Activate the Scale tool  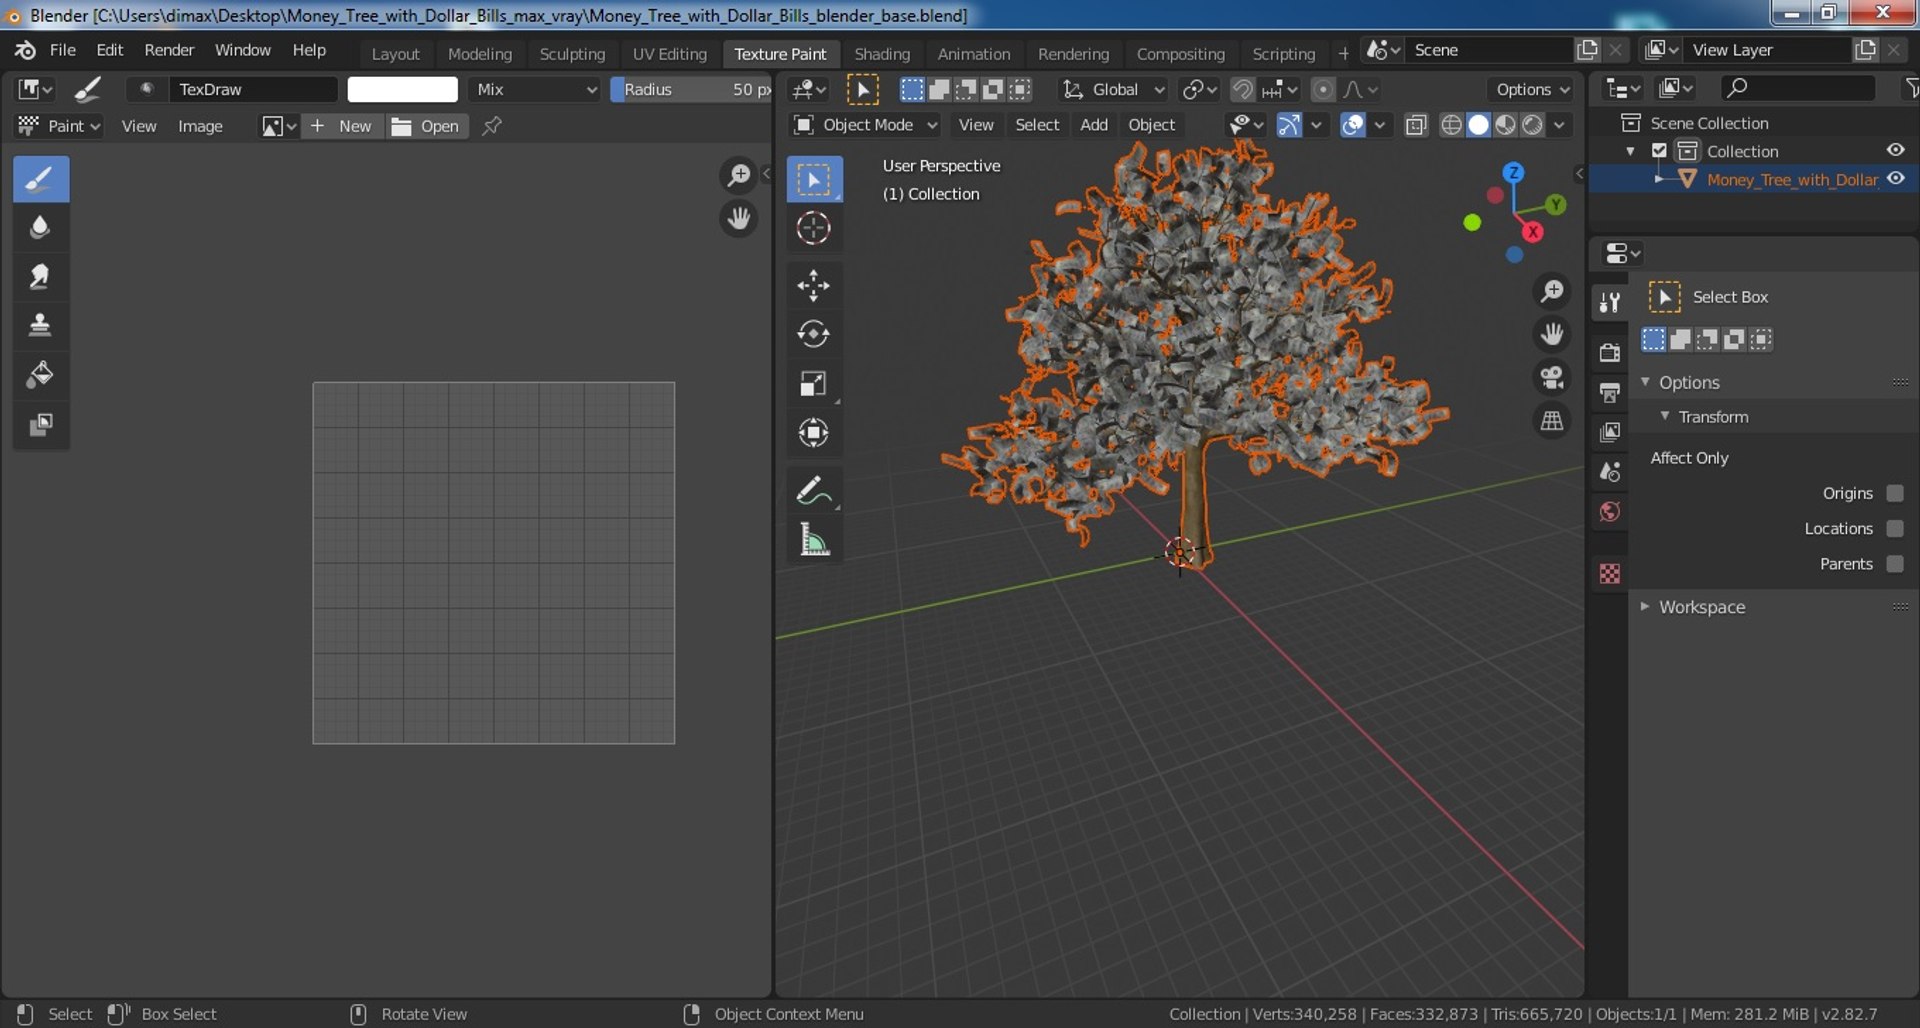coord(814,383)
